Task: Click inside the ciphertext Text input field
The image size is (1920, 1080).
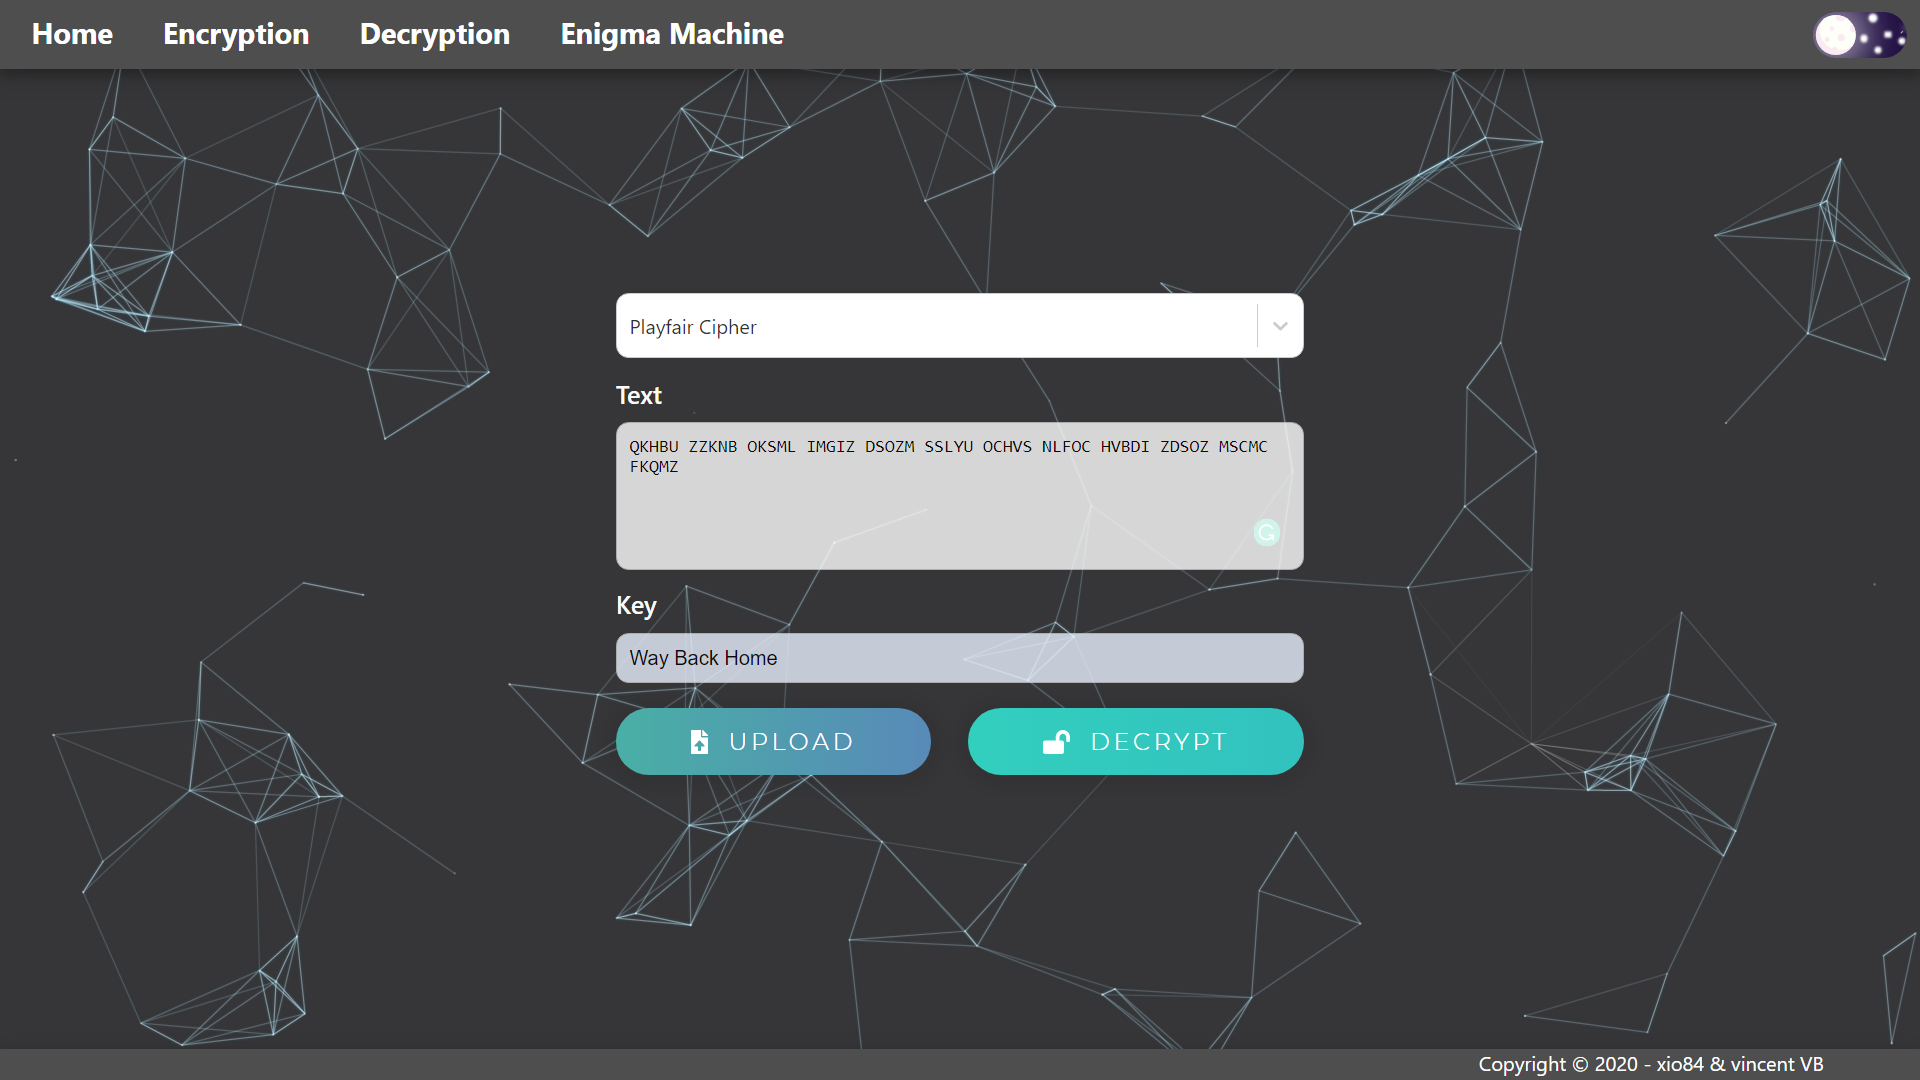Action: 959,495
